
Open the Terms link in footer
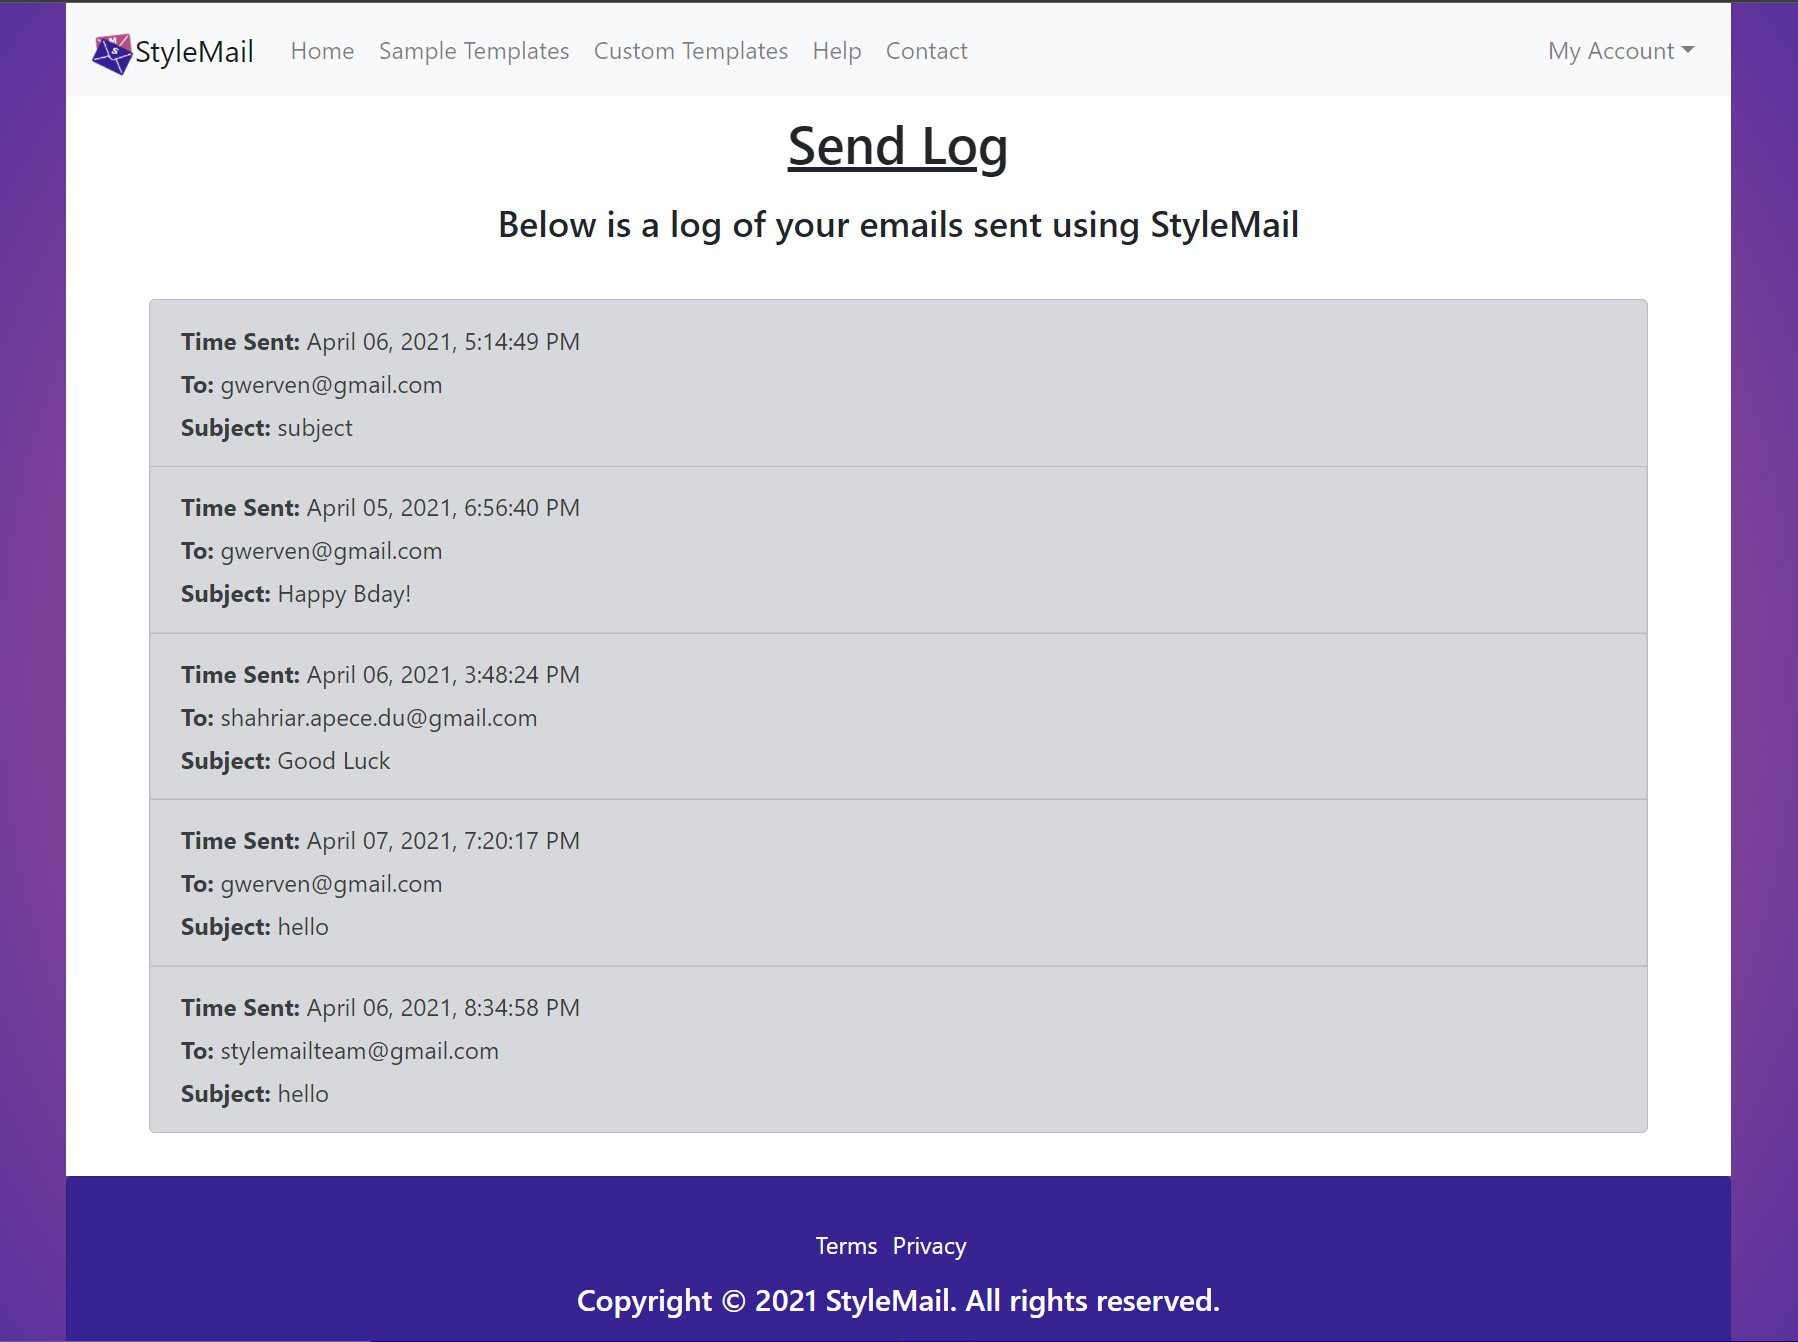[x=846, y=1246]
